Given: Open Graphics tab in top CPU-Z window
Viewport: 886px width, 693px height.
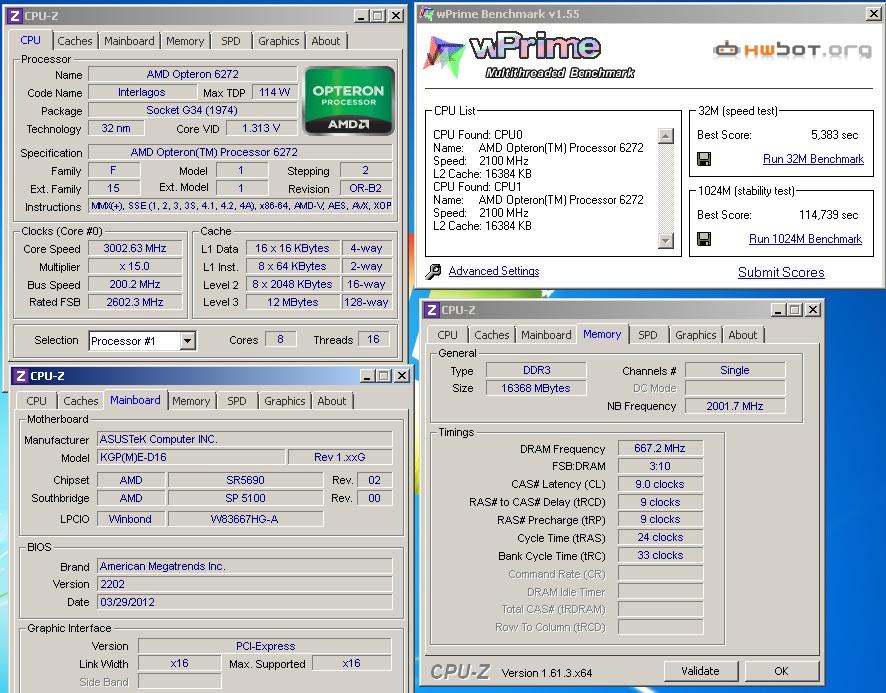Looking at the screenshot, I should click(x=279, y=41).
